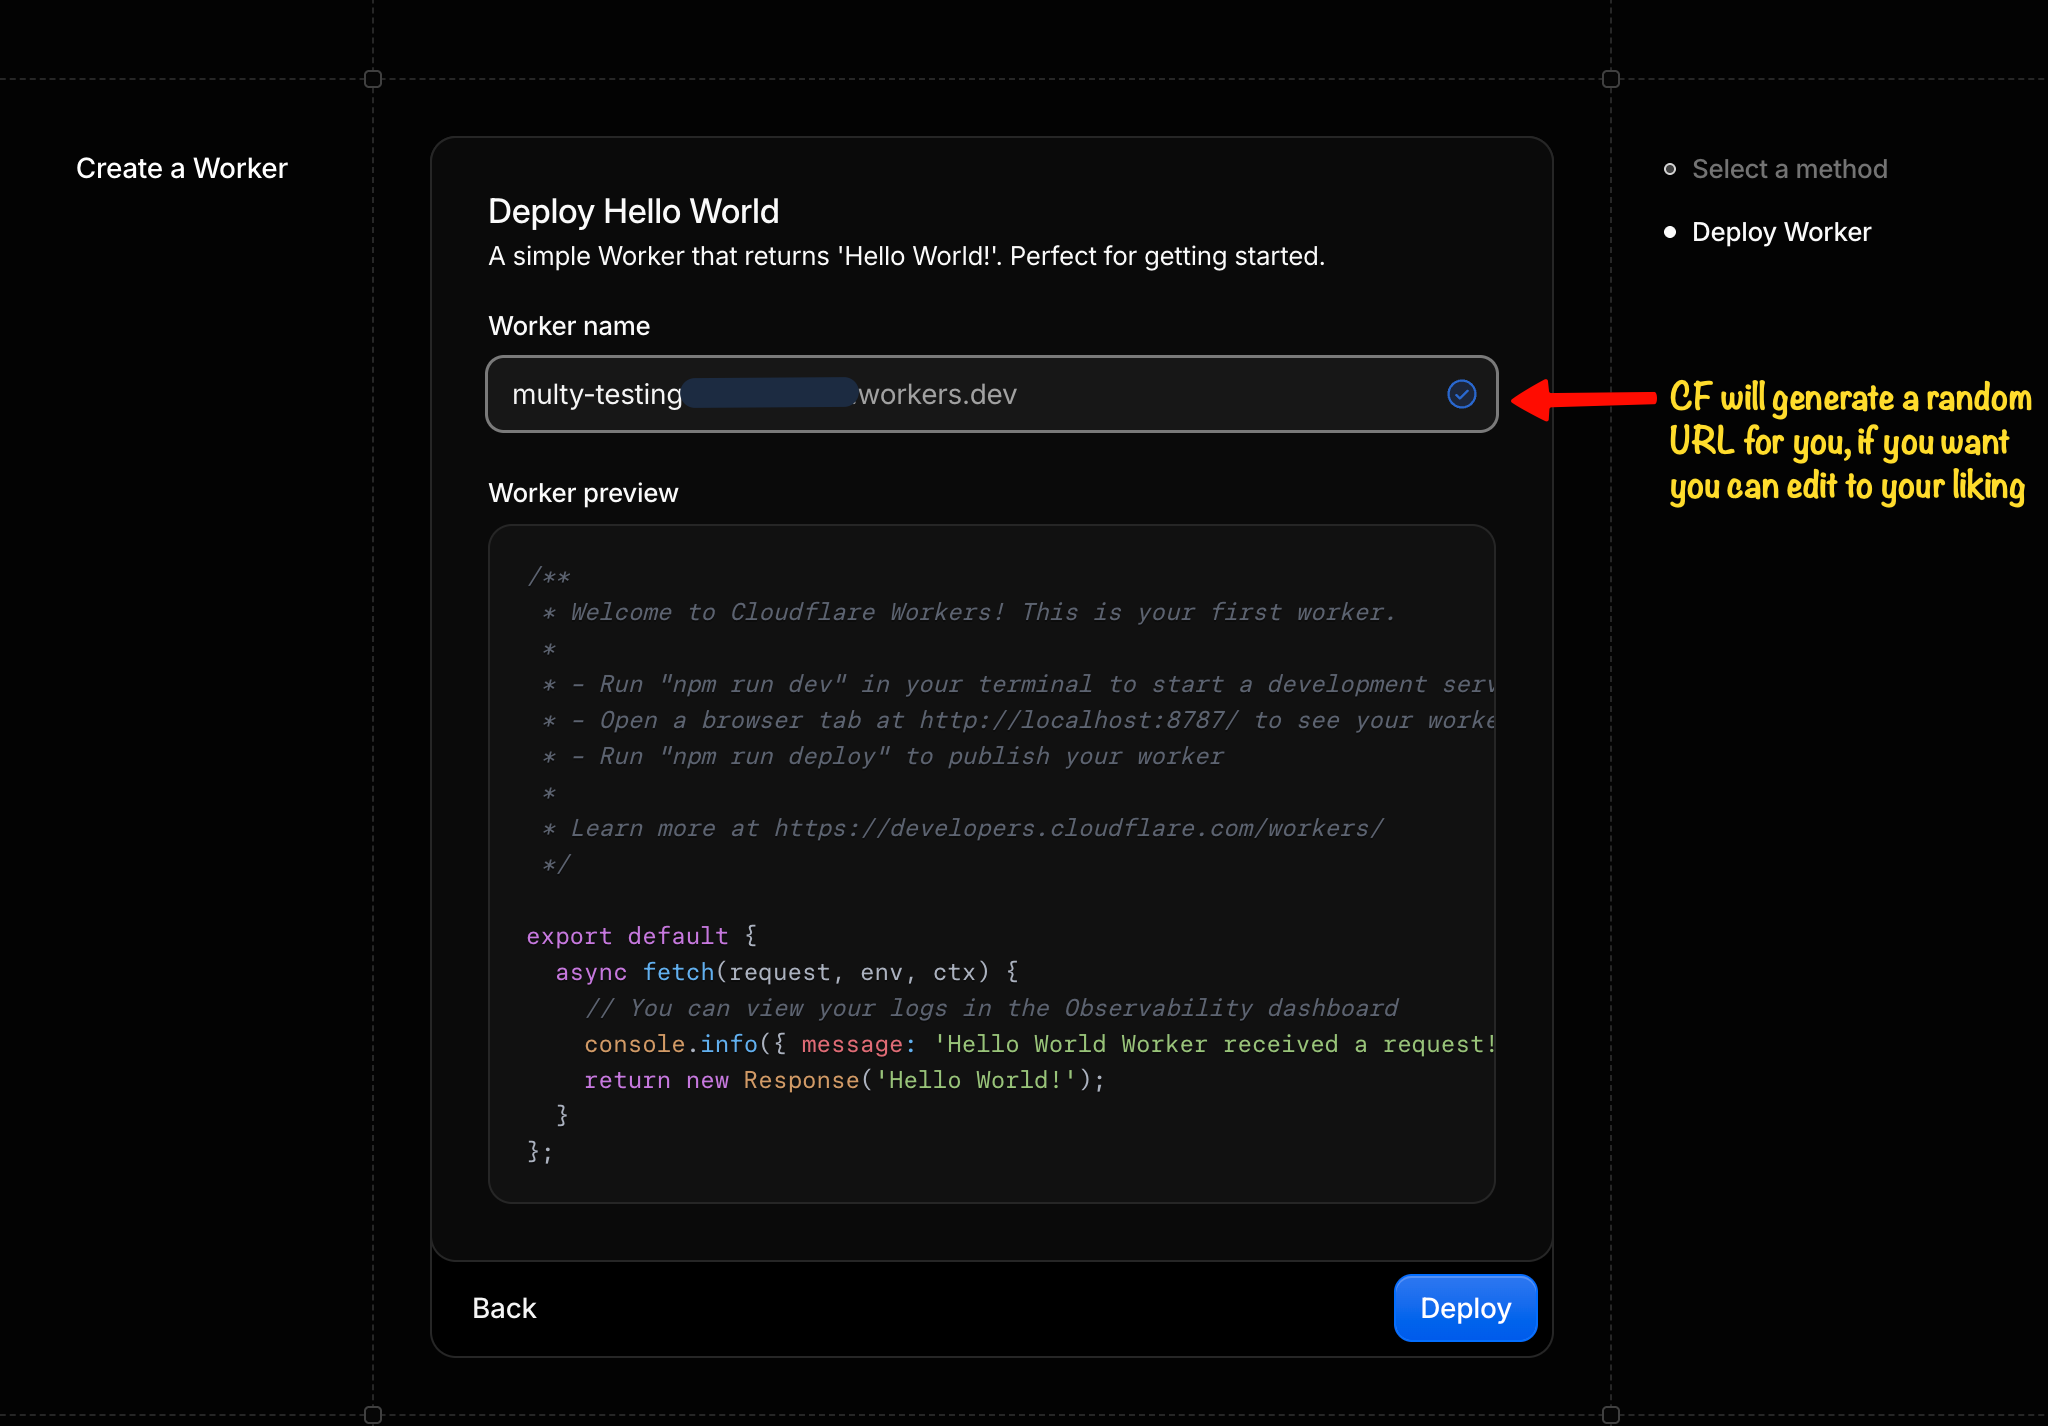Image resolution: width=2048 pixels, height=1426 pixels.
Task: Click the localhost:8787 comment line
Action: click(1017, 720)
